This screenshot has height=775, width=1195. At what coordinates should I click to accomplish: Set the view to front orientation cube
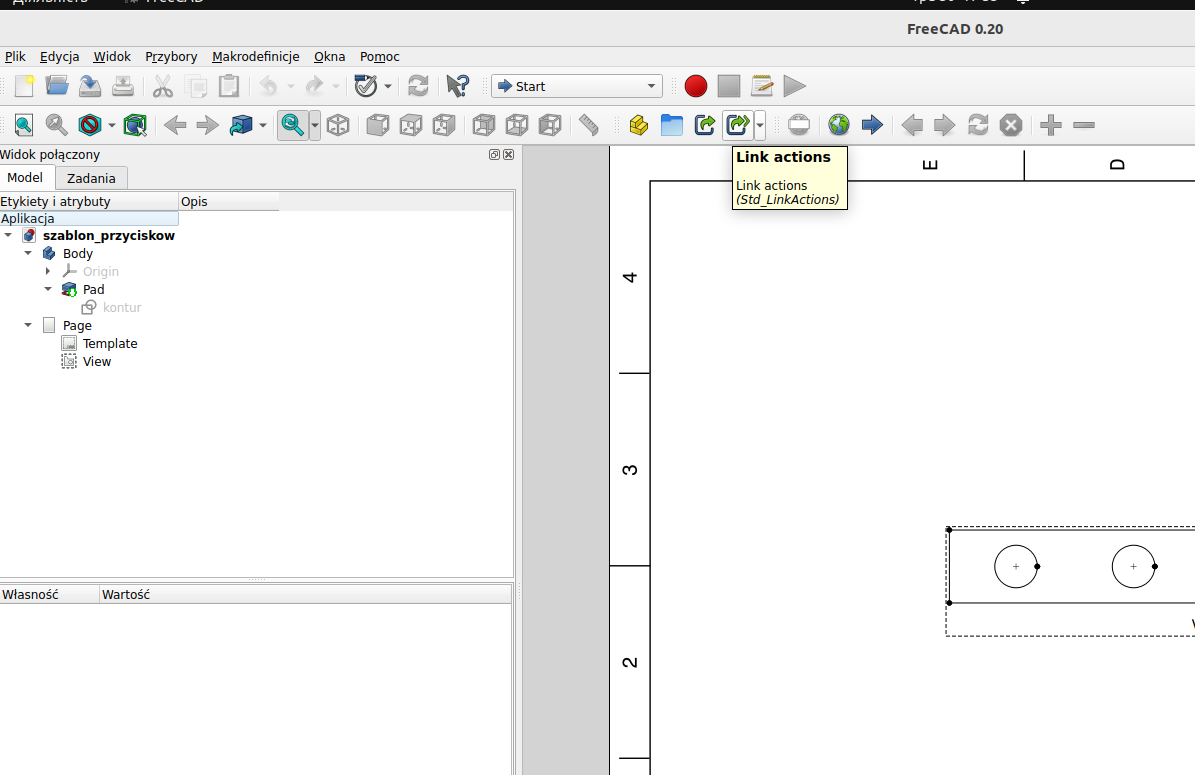377,125
